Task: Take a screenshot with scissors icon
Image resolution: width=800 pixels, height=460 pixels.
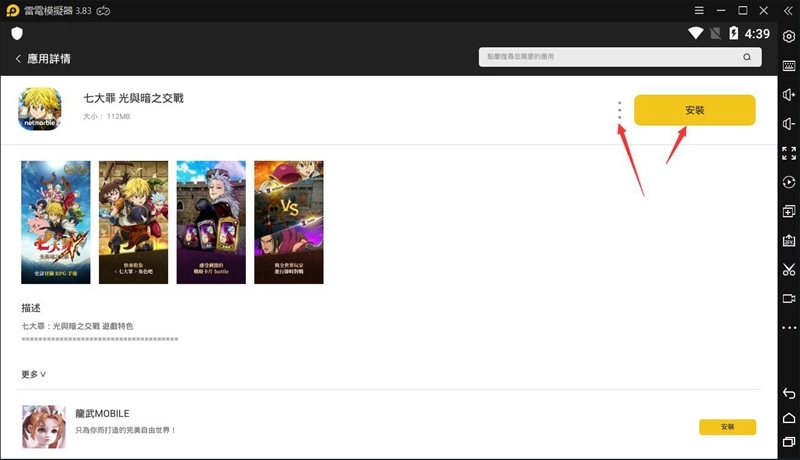Action: [789, 269]
